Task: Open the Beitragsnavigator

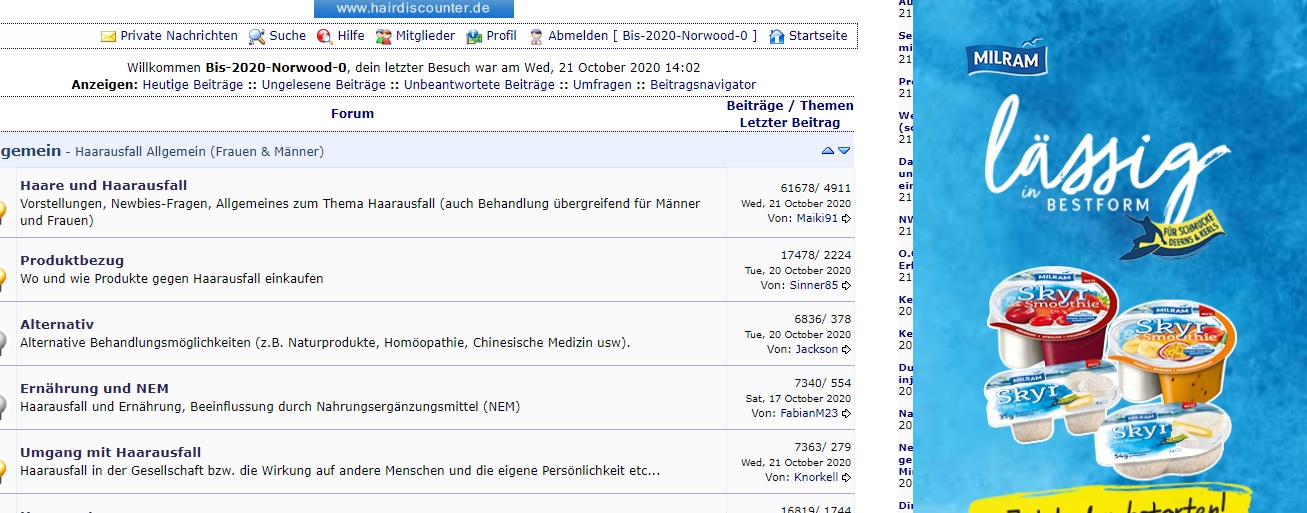Action: [x=703, y=85]
